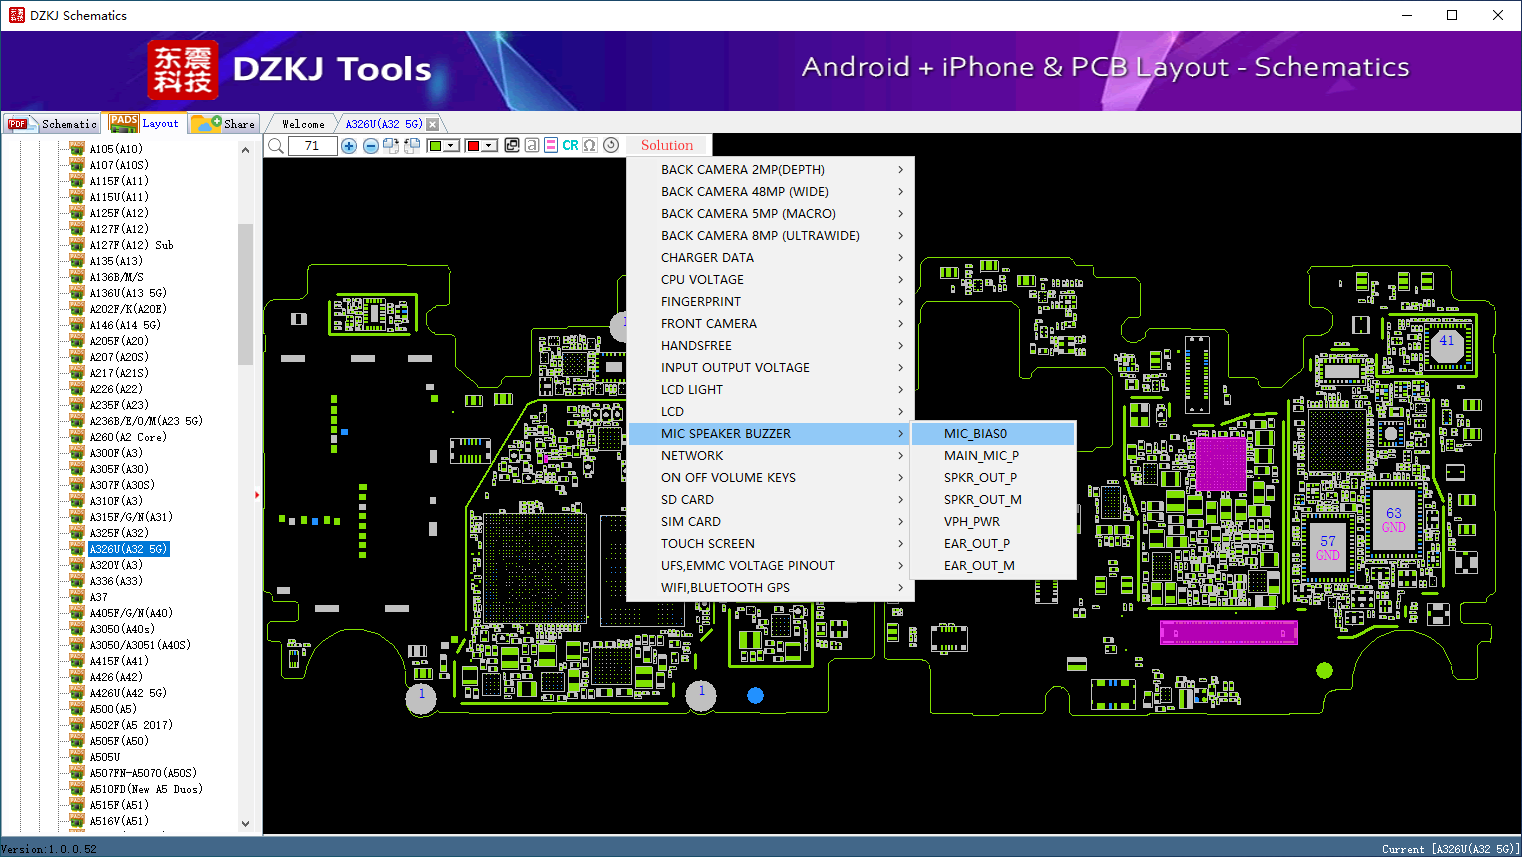
Task: Expand the WIFI,BLUETOOTH GPS submenu arrow
Action: tap(900, 588)
